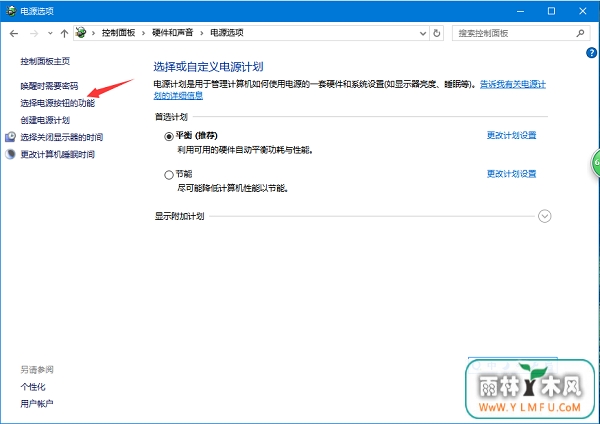Click the address bar control panel icon
The image size is (600, 424).
tap(81, 33)
